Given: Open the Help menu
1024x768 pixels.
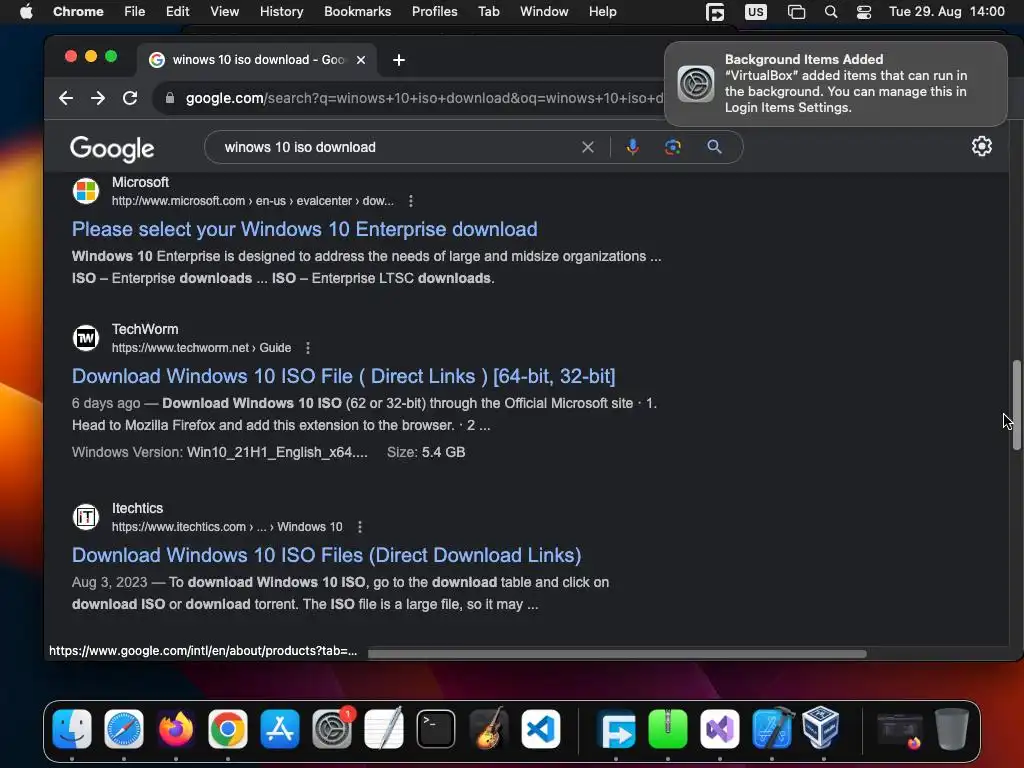Looking at the screenshot, I should [x=602, y=12].
